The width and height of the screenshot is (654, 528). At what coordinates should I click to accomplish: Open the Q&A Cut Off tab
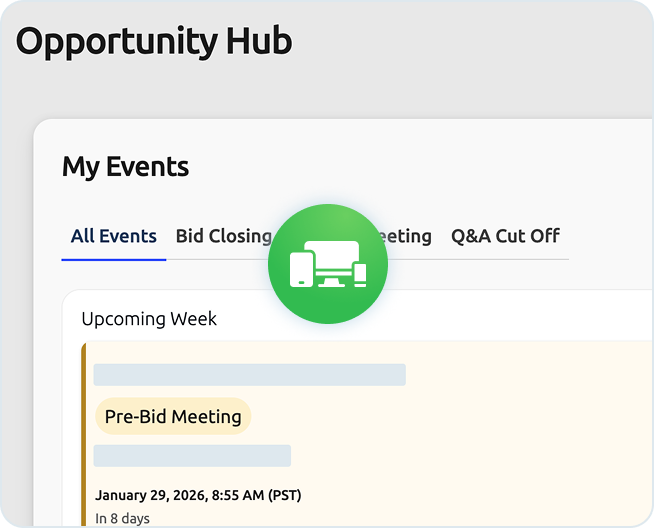click(505, 237)
